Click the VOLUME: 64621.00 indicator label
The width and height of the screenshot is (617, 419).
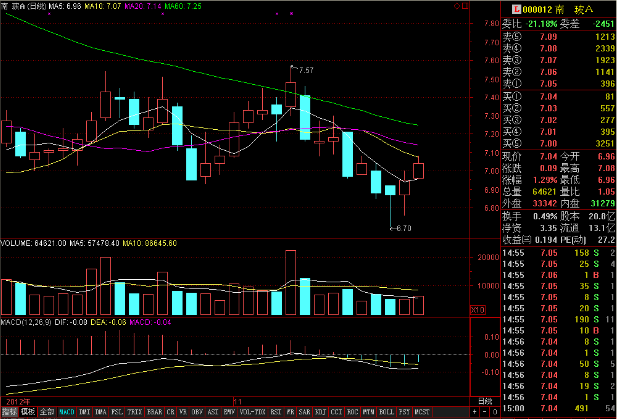[33, 244]
